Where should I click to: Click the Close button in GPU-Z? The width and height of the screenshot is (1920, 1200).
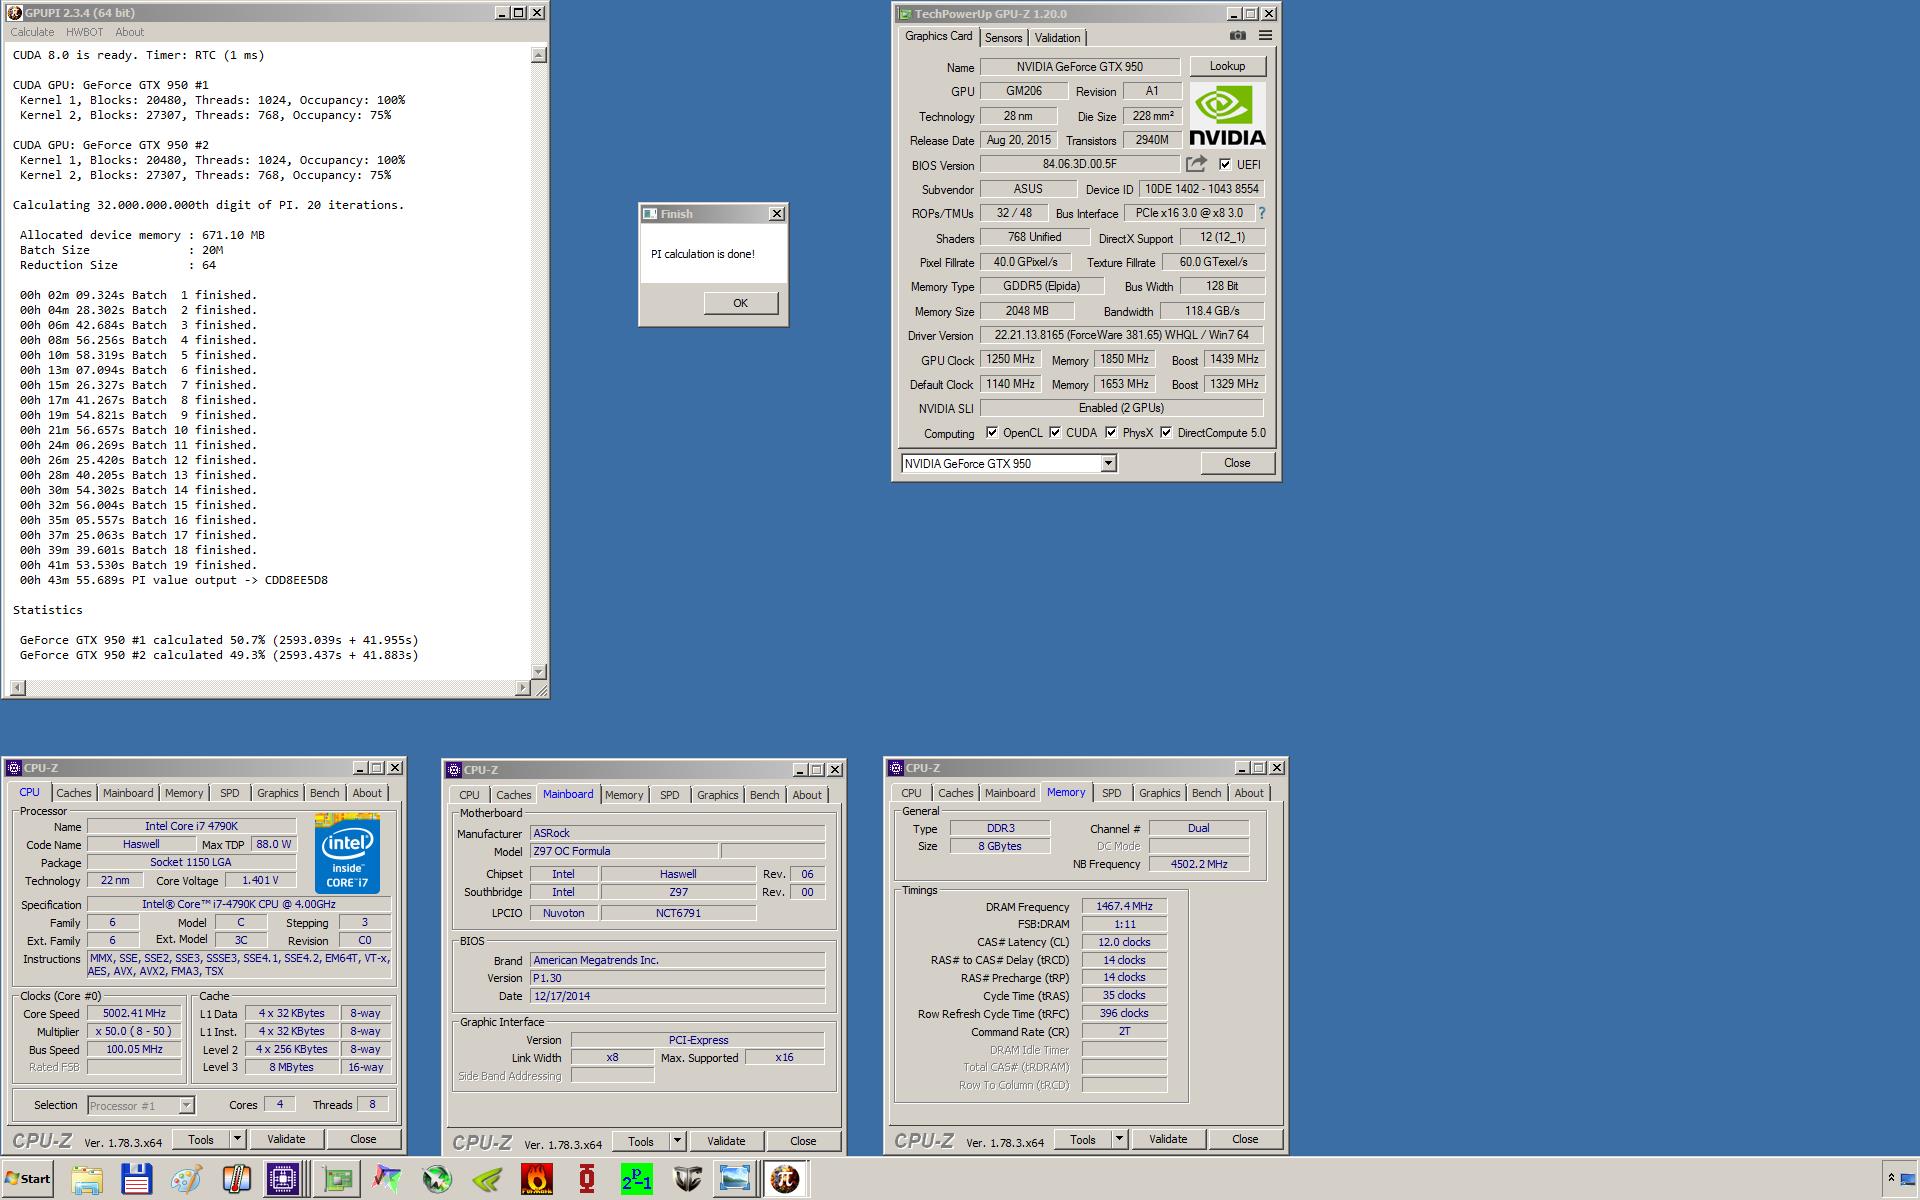tap(1237, 463)
